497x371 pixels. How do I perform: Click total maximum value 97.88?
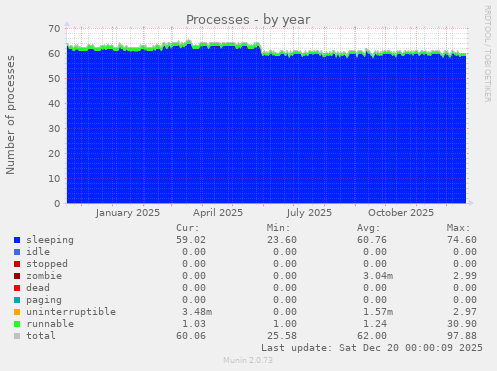tap(462, 336)
